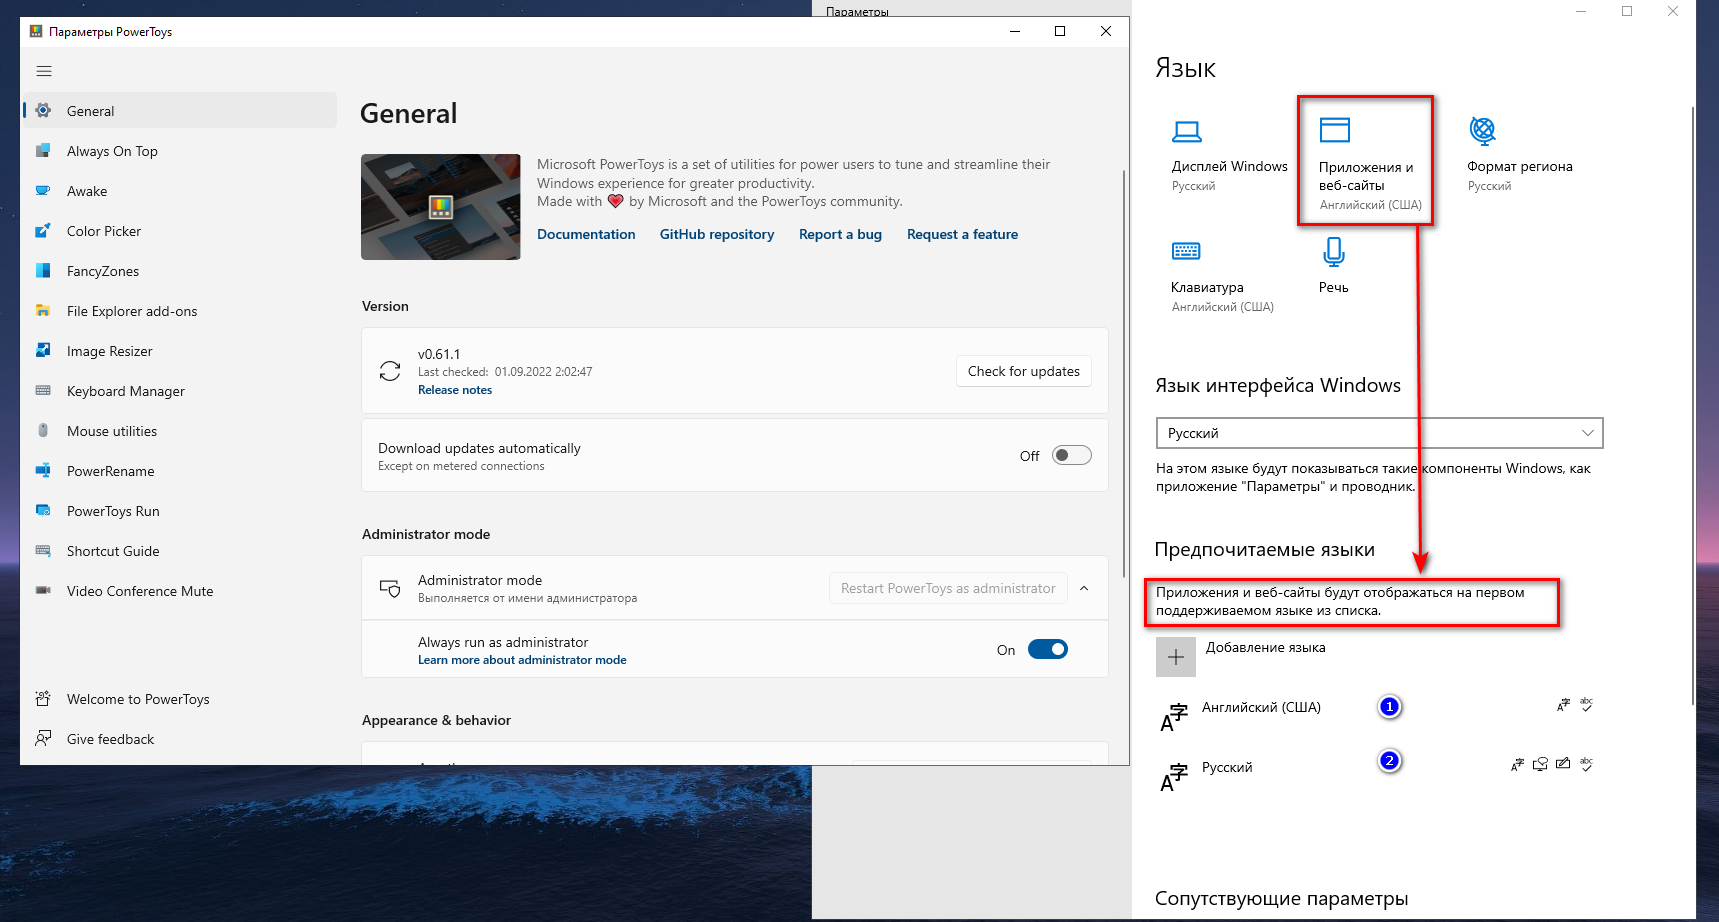The height and width of the screenshot is (922, 1719).
Task: Open the Речь microphone icon
Action: click(x=1333, y=251)
